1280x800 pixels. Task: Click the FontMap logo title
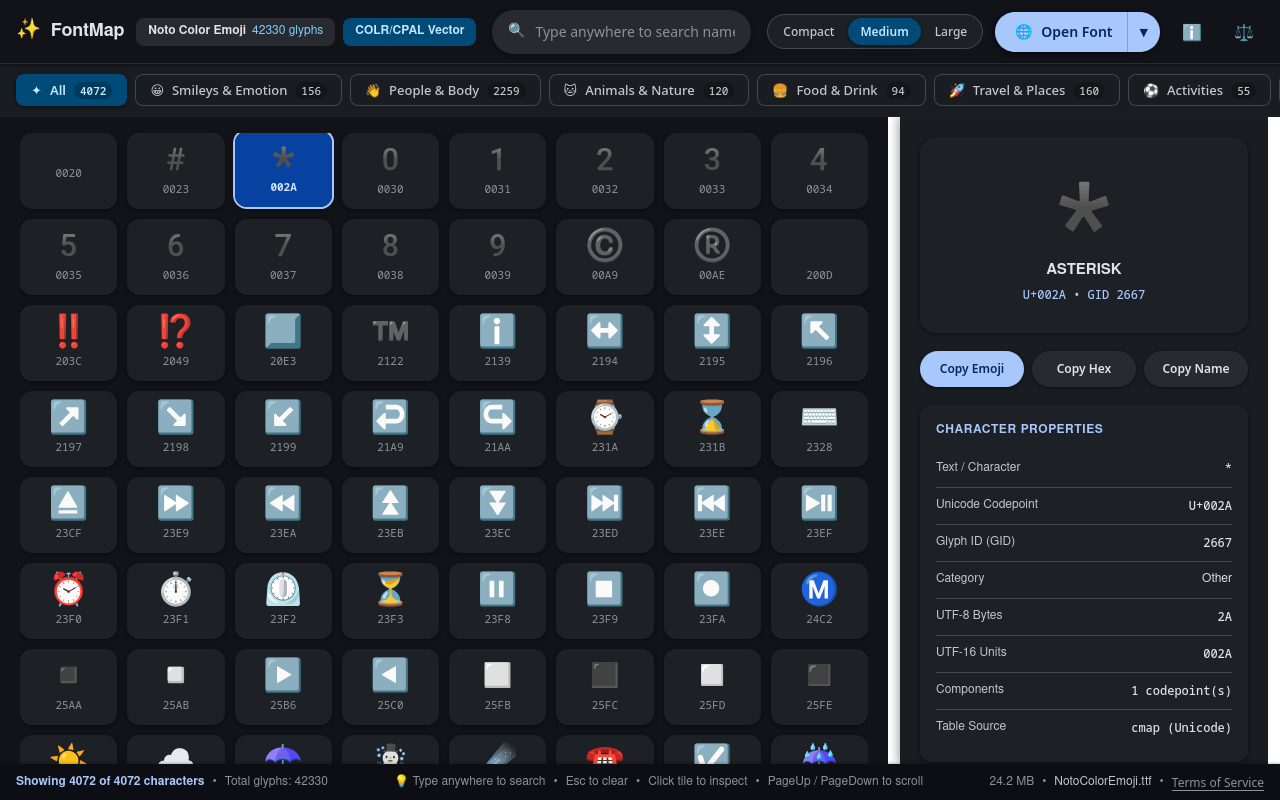[x=87, y=30]
